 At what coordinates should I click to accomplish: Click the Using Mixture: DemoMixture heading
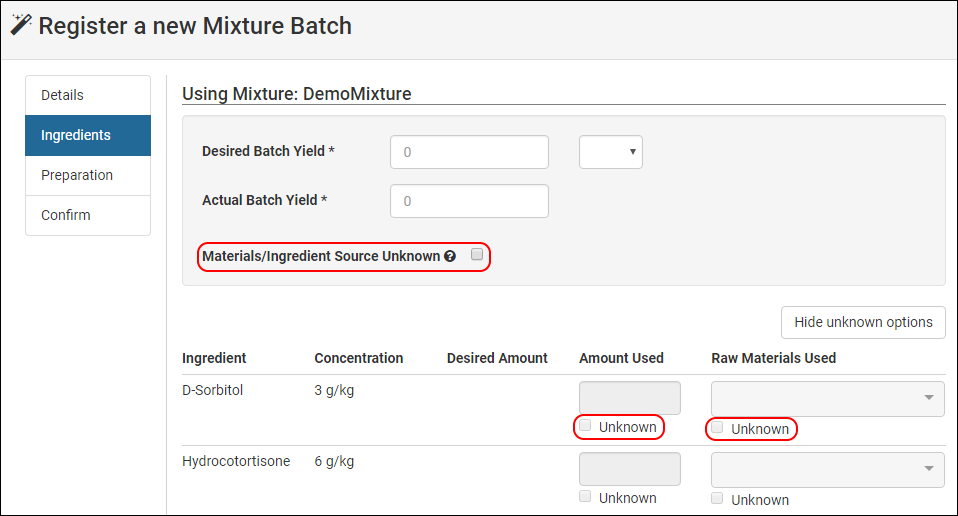[297, 94]
